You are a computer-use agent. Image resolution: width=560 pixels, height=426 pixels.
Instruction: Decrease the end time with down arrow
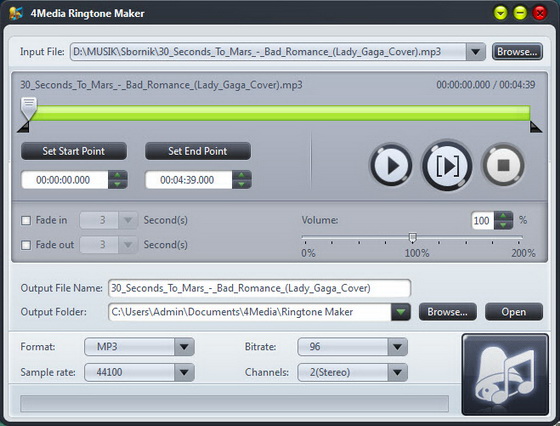pyautogui.click(x=241, y=184)
